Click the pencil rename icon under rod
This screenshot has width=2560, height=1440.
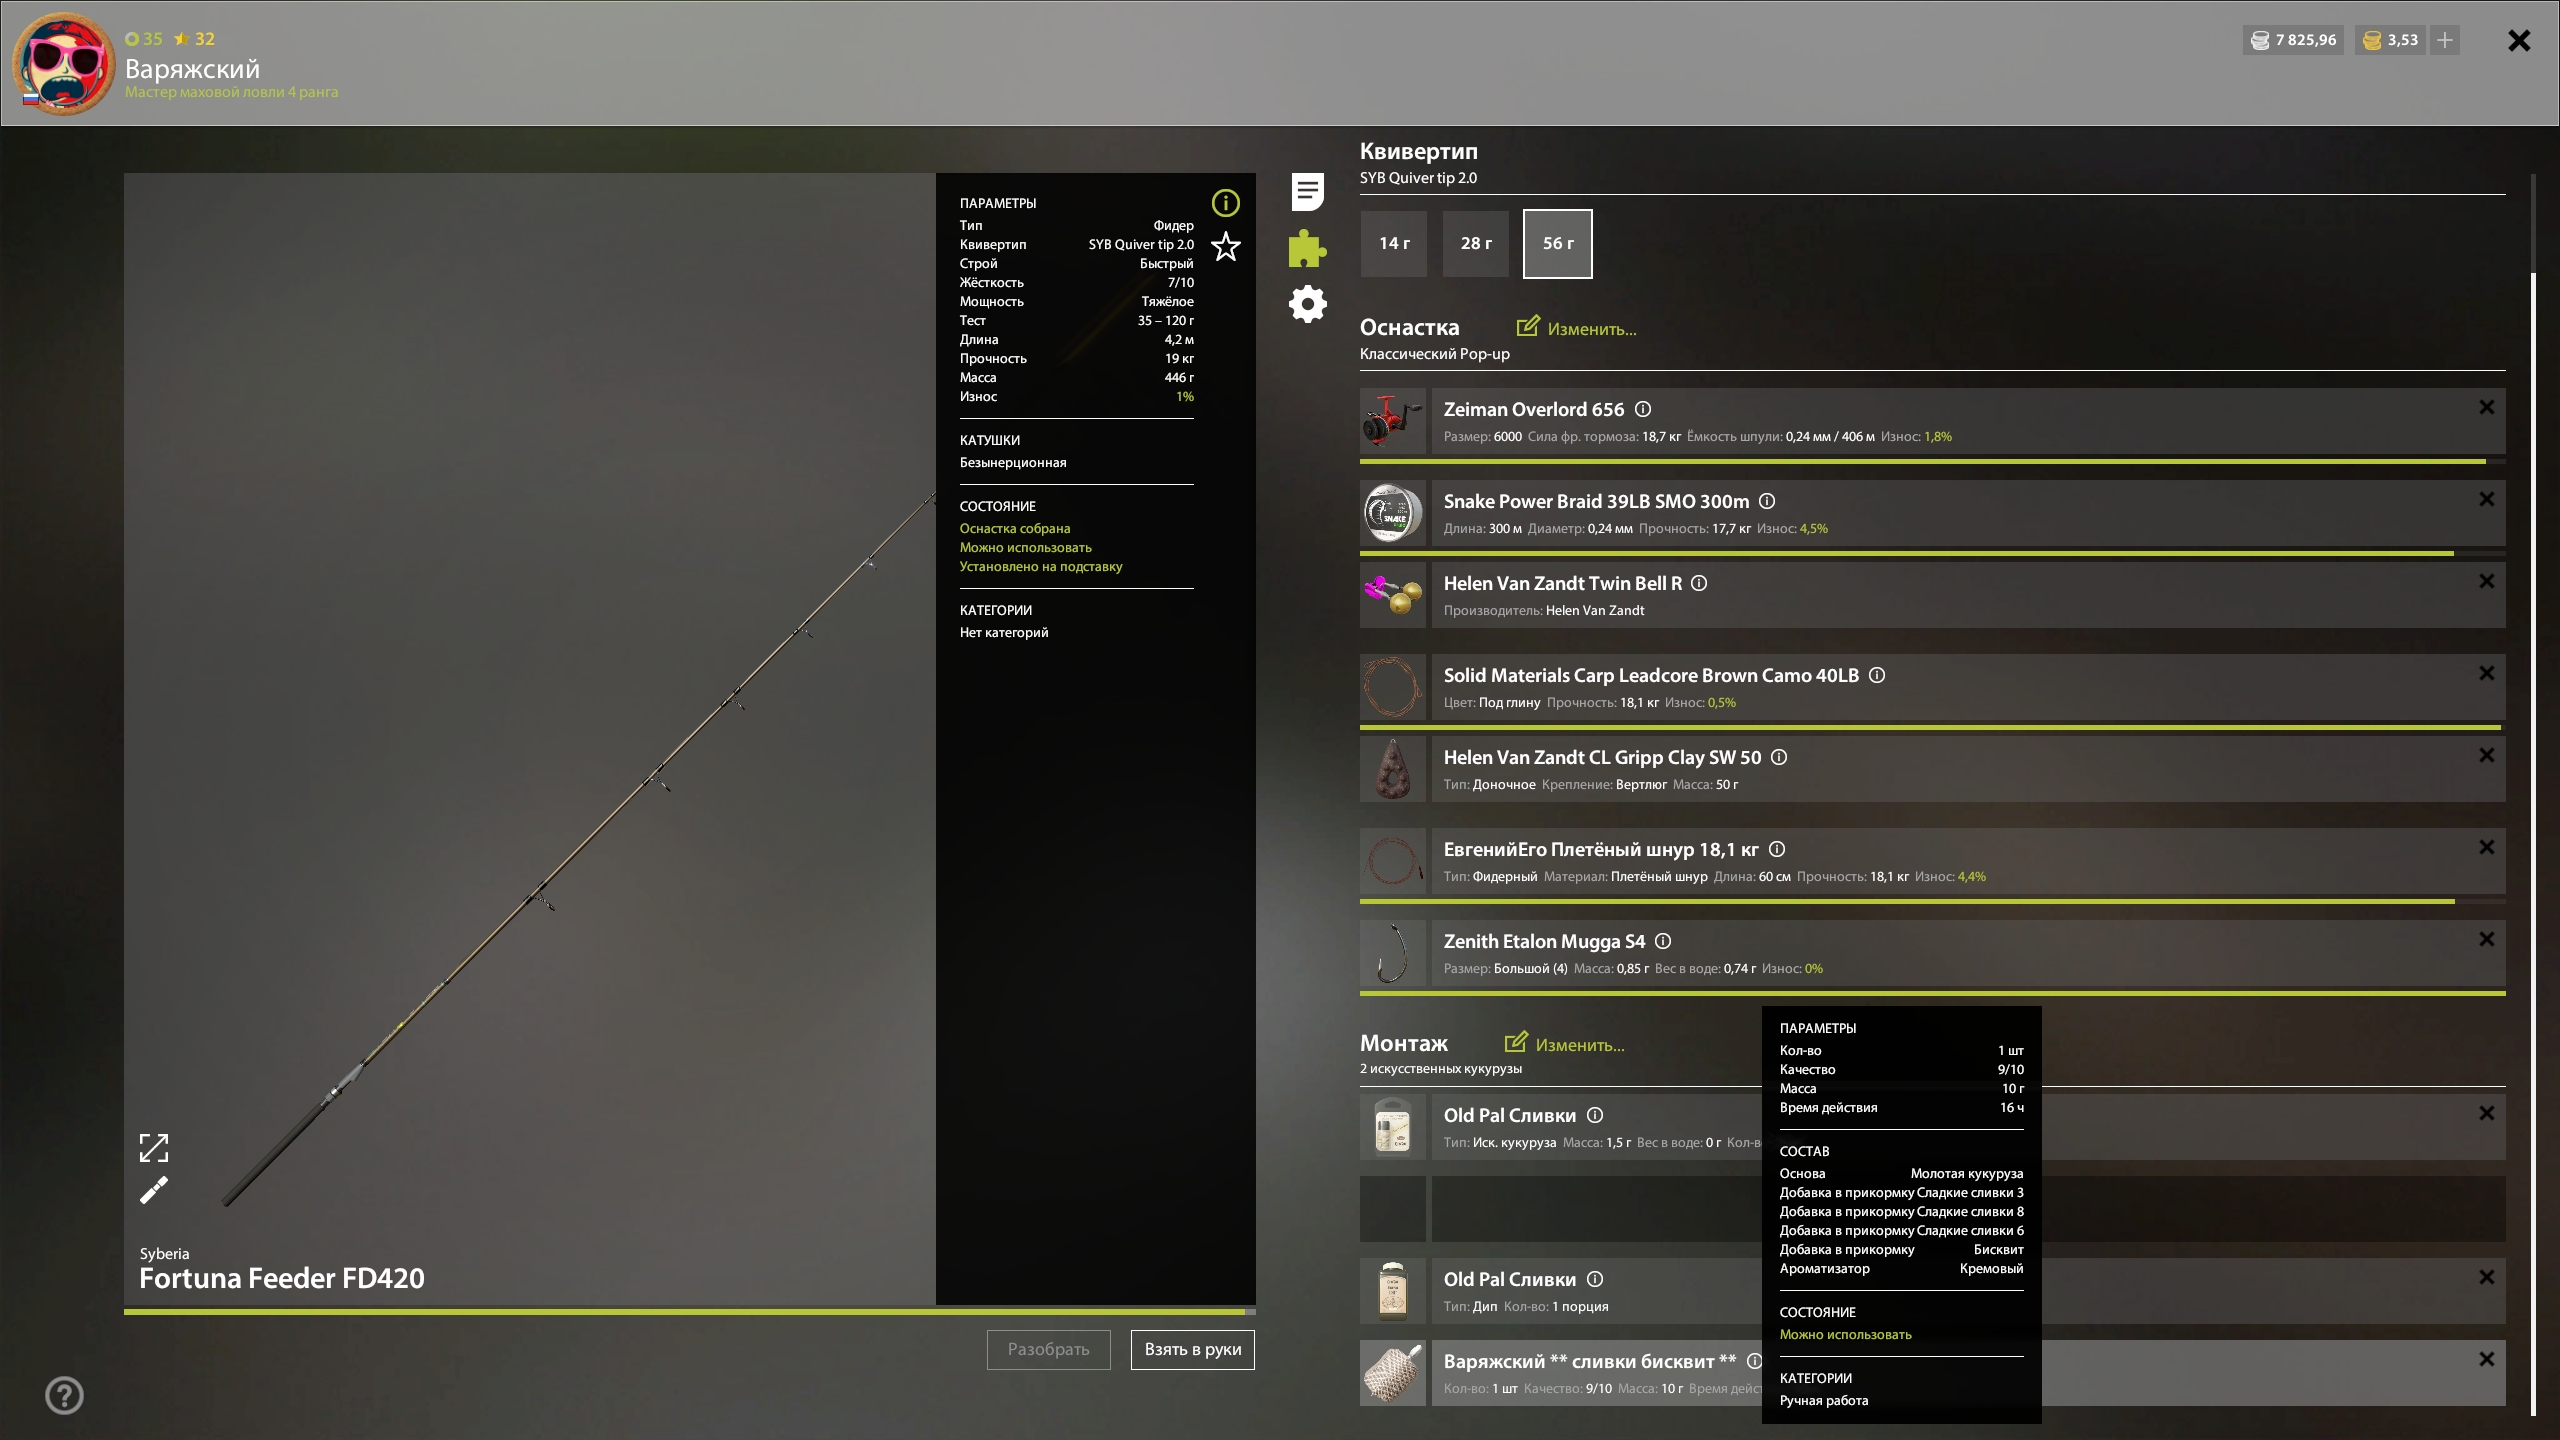154,1190
